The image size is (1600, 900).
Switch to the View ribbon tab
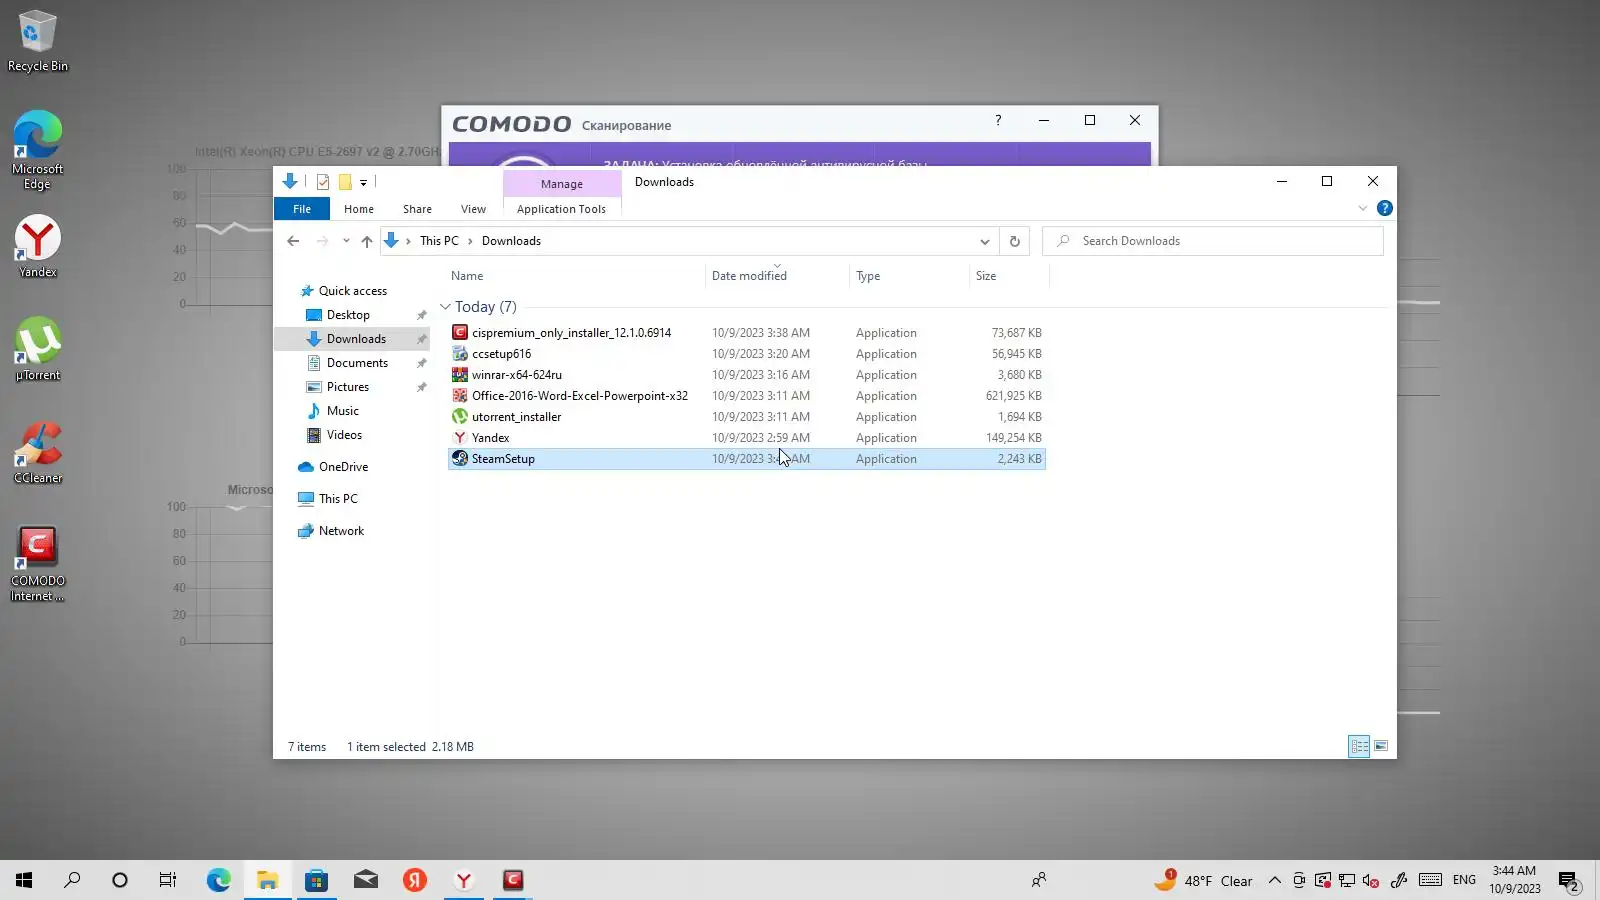pos(473,209)
